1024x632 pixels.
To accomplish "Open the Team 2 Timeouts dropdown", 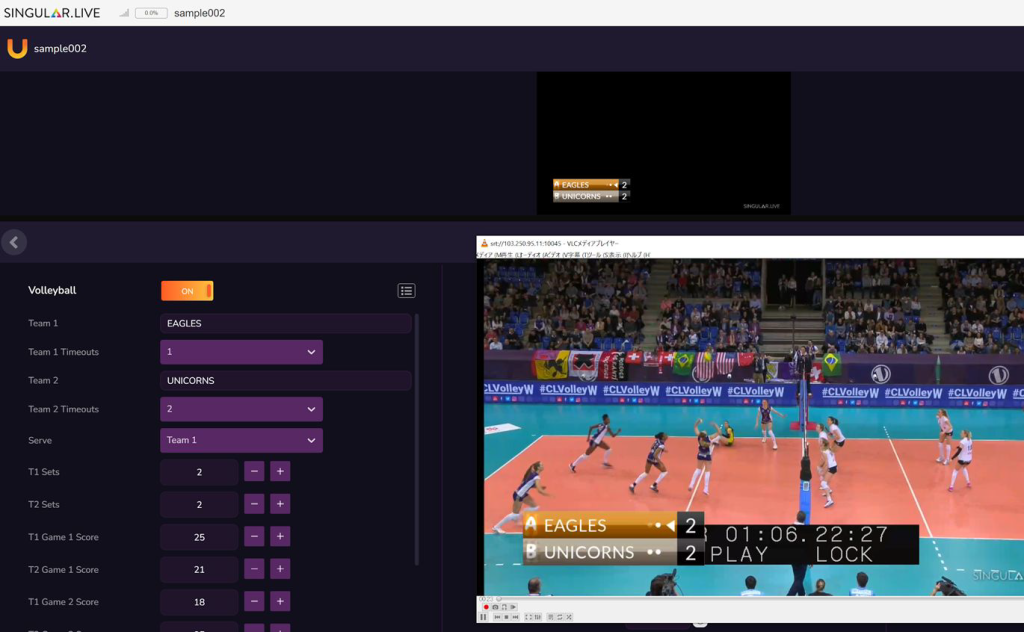I will 241,409.
